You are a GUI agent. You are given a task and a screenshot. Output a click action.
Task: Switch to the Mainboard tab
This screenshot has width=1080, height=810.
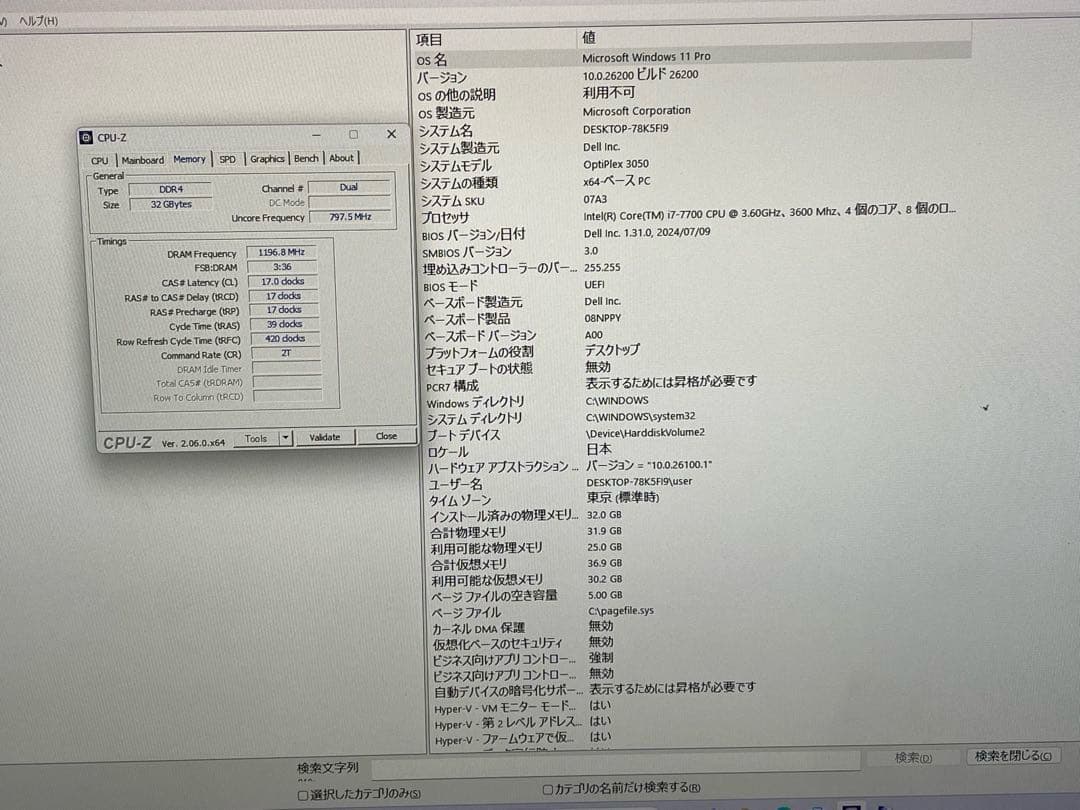pos(143,160)
